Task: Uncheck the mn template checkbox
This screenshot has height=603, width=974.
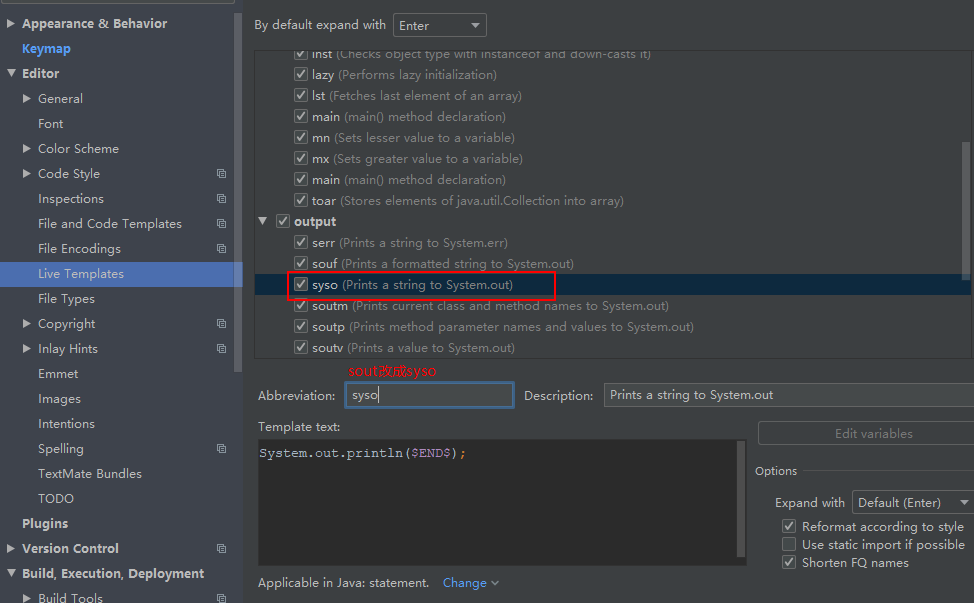Action: click(x=301, y=137)
